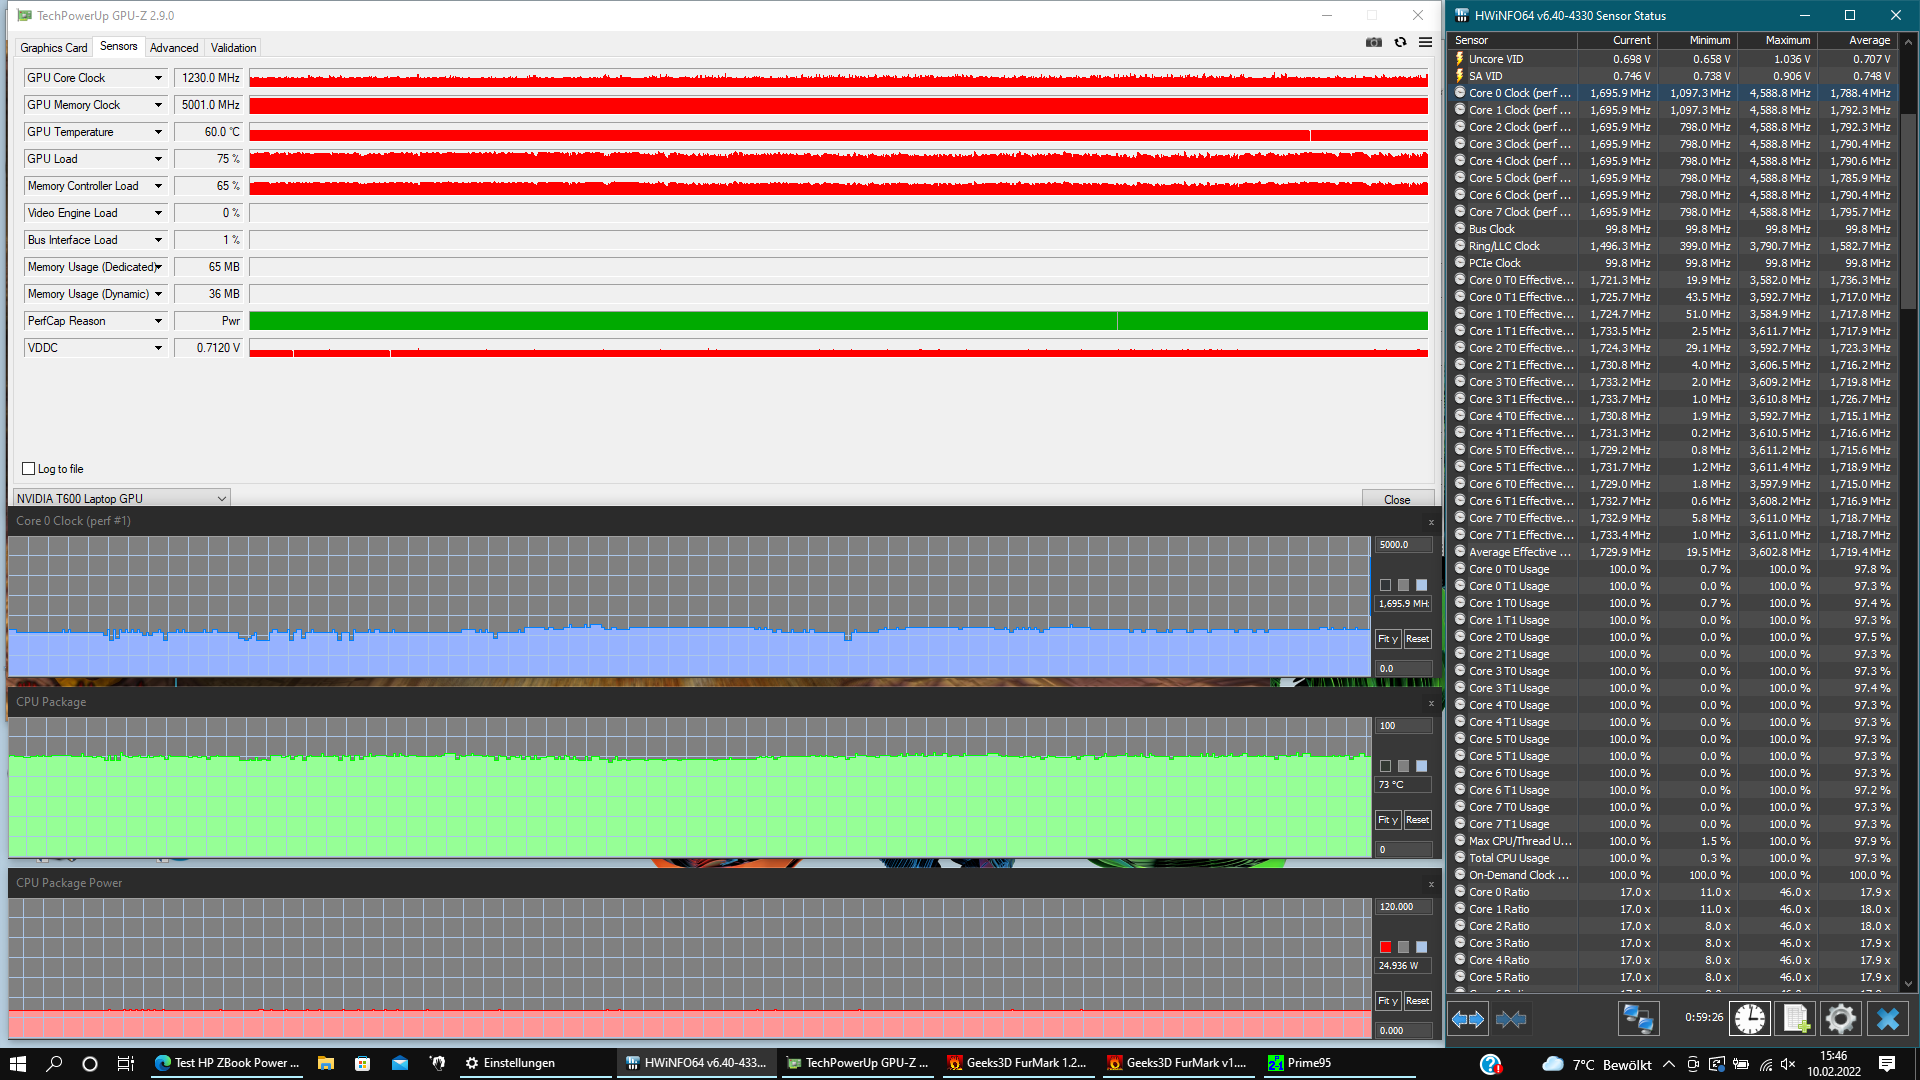Expand the NVIDIA T600 Laptop GPU selector
Viewport: 1920px width, 1080px height.
[x=221, y=499]
